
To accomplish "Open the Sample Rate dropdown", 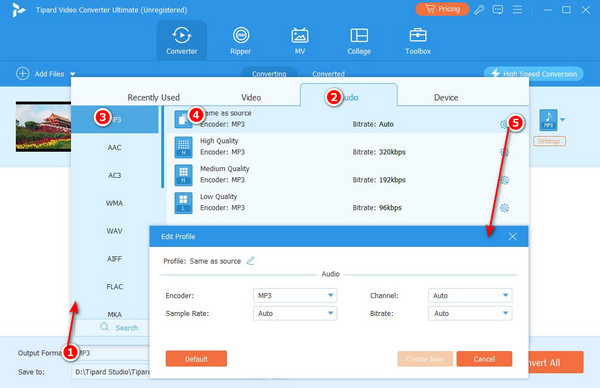I will 295,313.
